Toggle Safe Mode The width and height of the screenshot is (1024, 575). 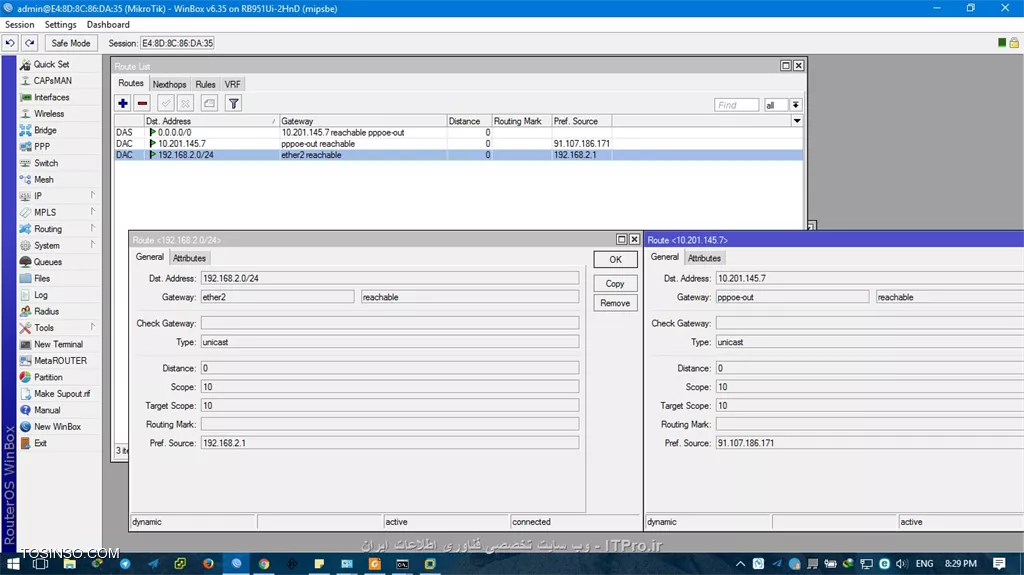(x=71, y=43)
